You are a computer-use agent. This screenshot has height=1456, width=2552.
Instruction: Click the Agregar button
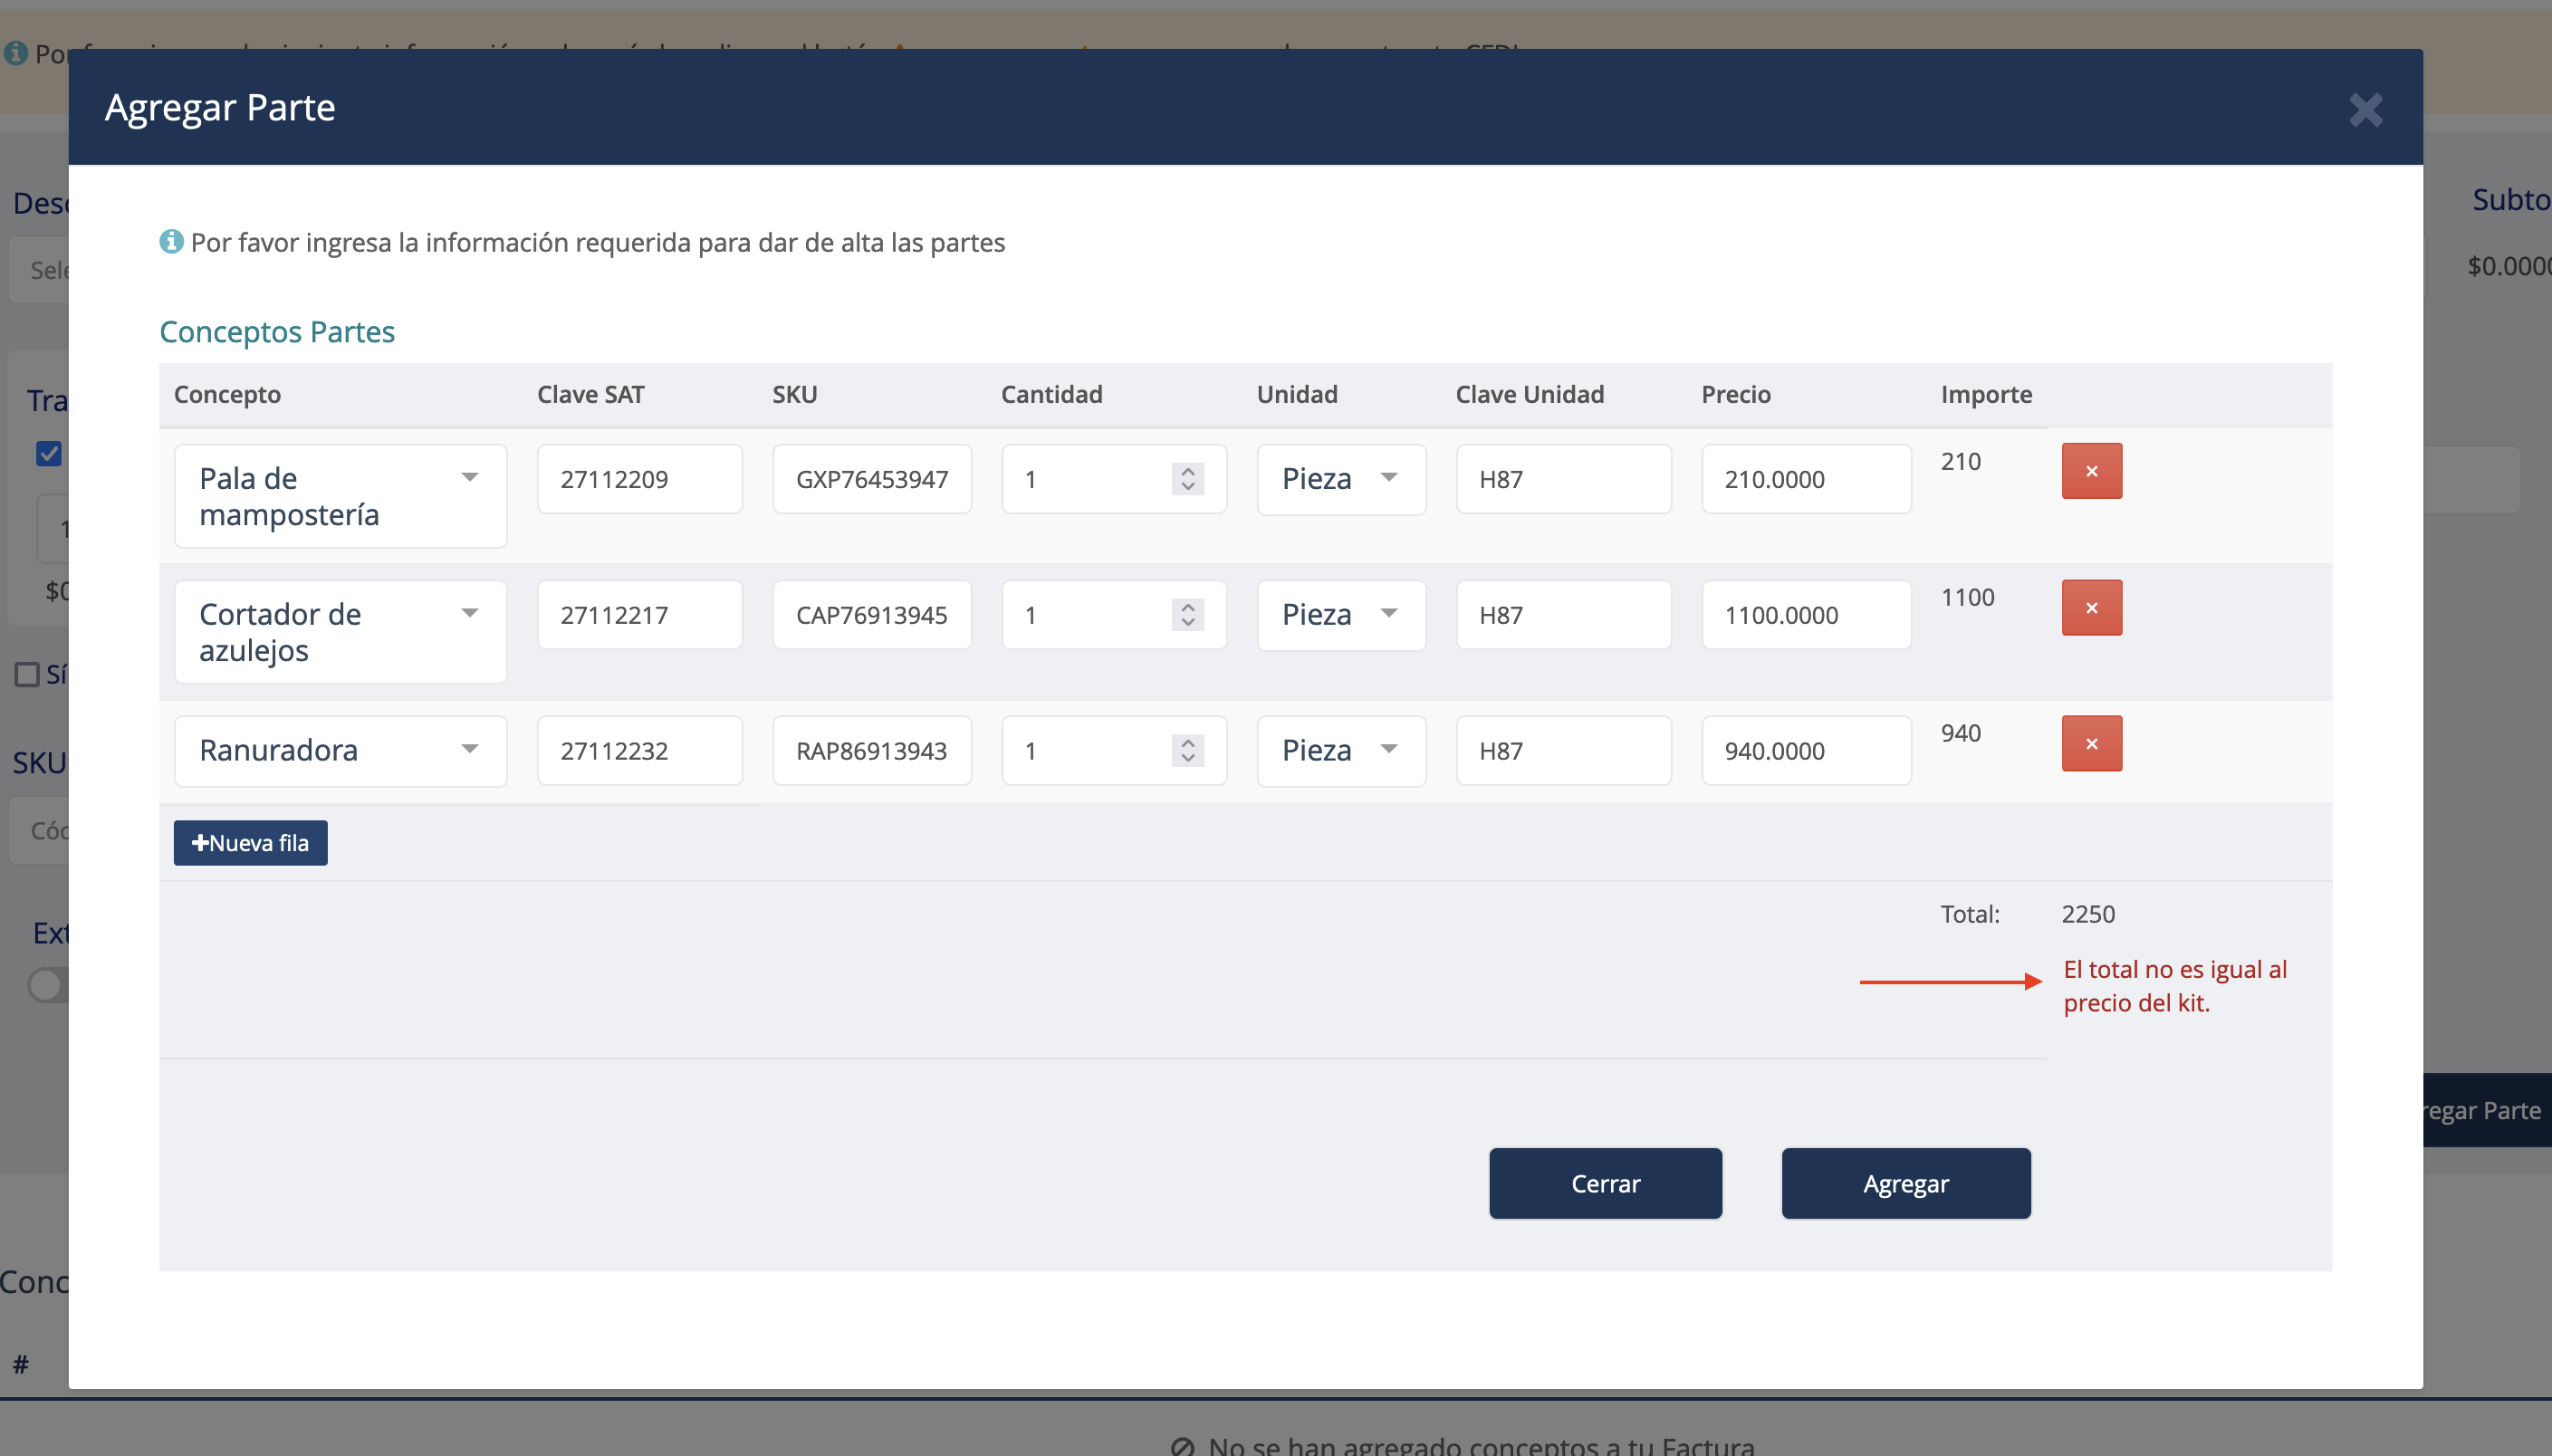coord(1906,1183)
